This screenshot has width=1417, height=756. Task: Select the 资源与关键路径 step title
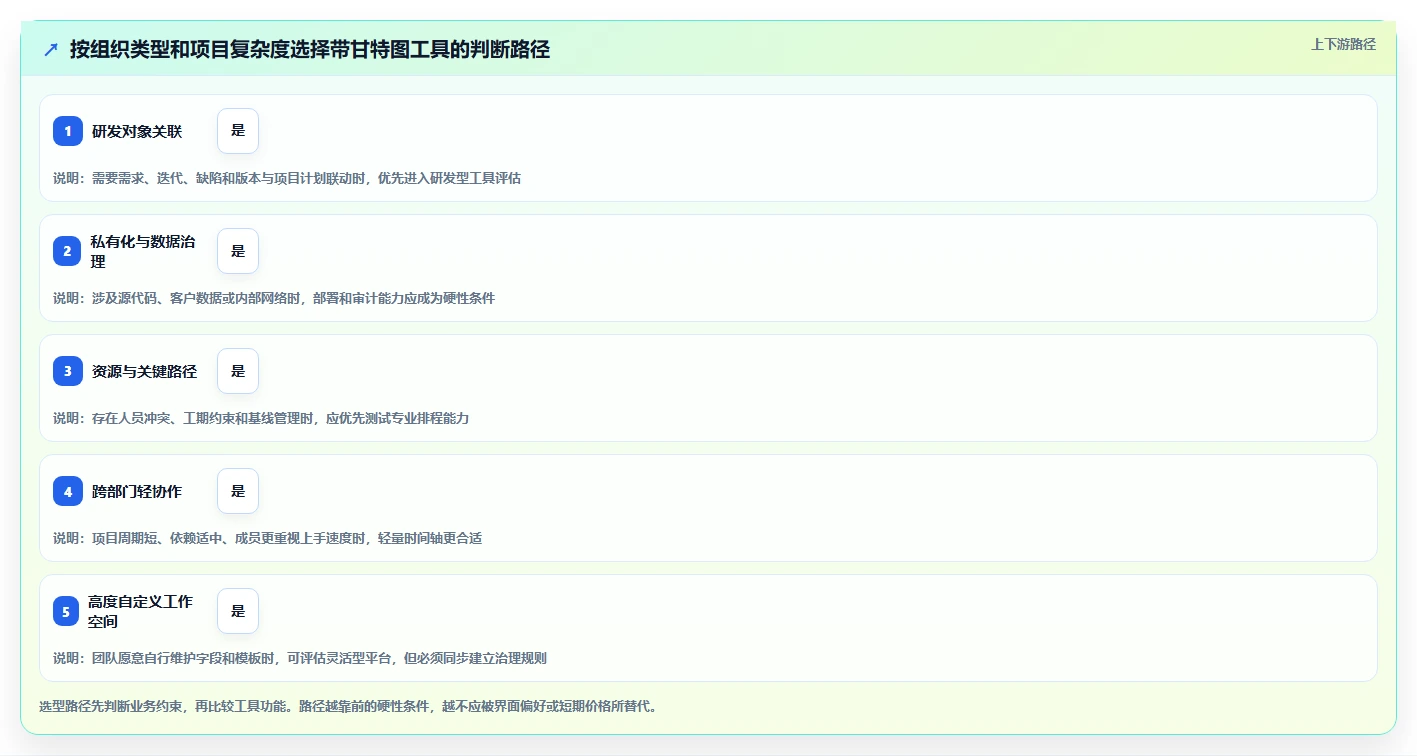(x=144, y=371)
